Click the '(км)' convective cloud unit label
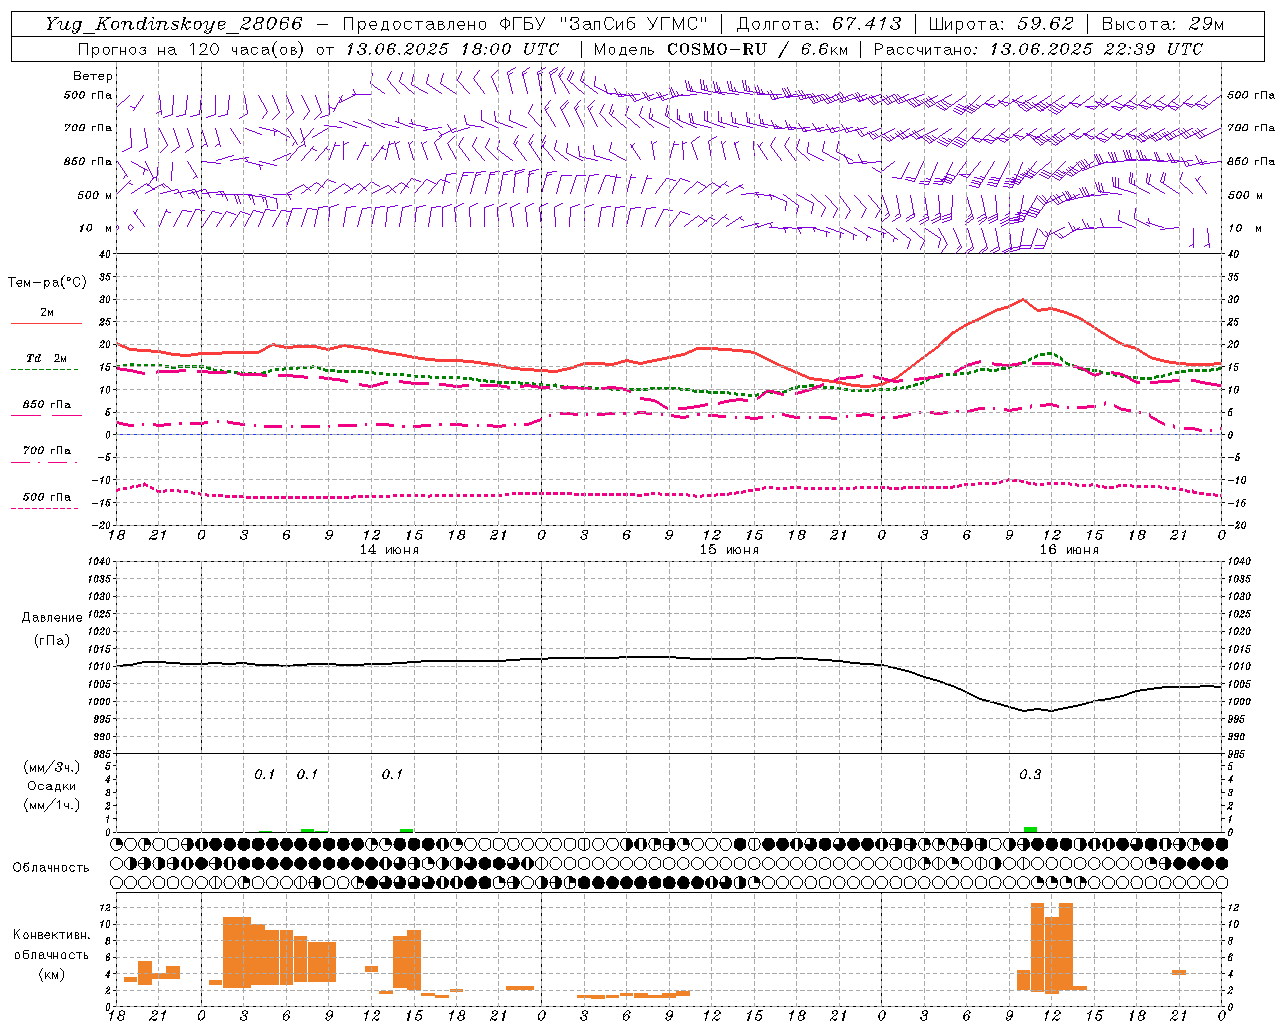The height and width of the screenshot is (1024, 1280). pos(51,973)
